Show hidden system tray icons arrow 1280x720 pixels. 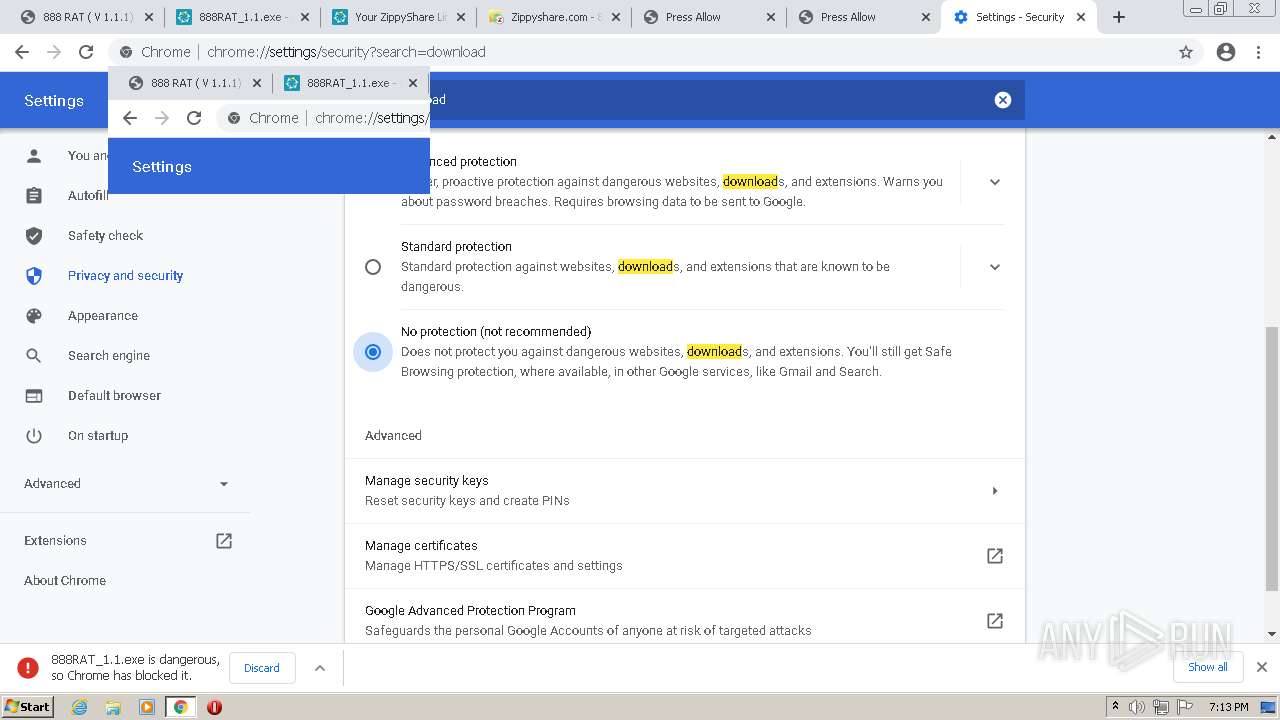click(x=1115, y=706)
